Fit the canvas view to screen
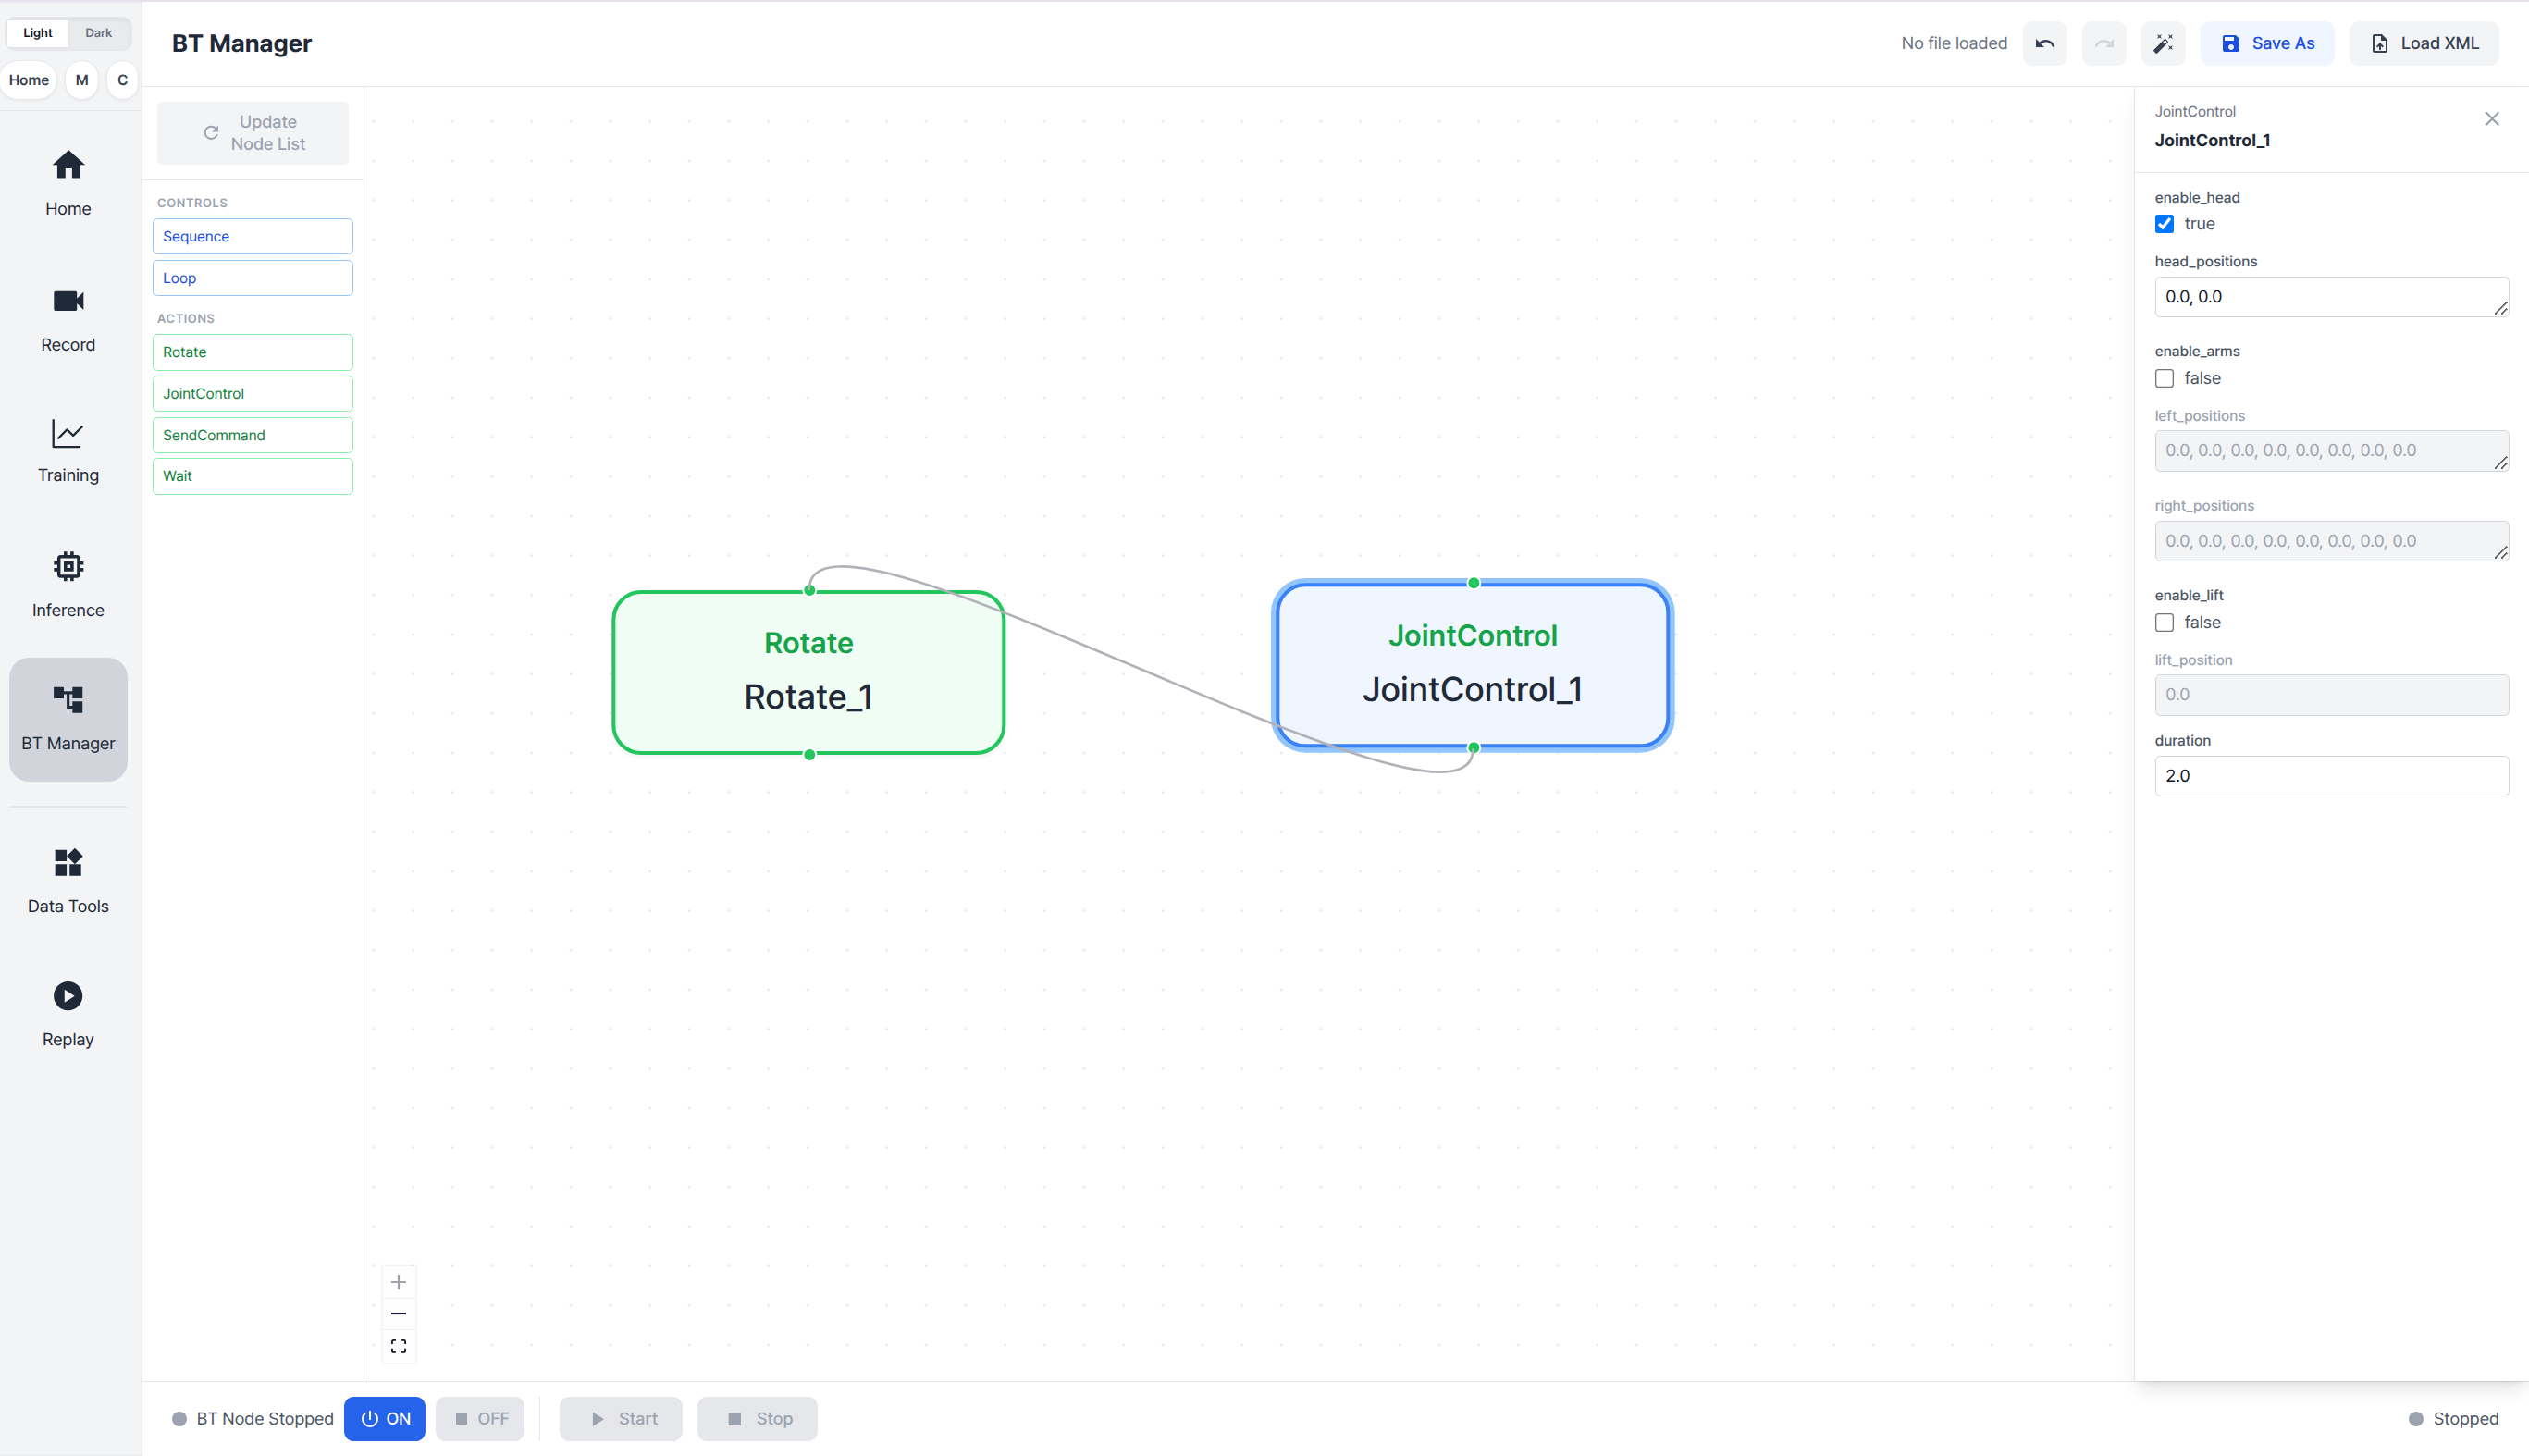Screen dimensions: 2529x1456 398,1346
